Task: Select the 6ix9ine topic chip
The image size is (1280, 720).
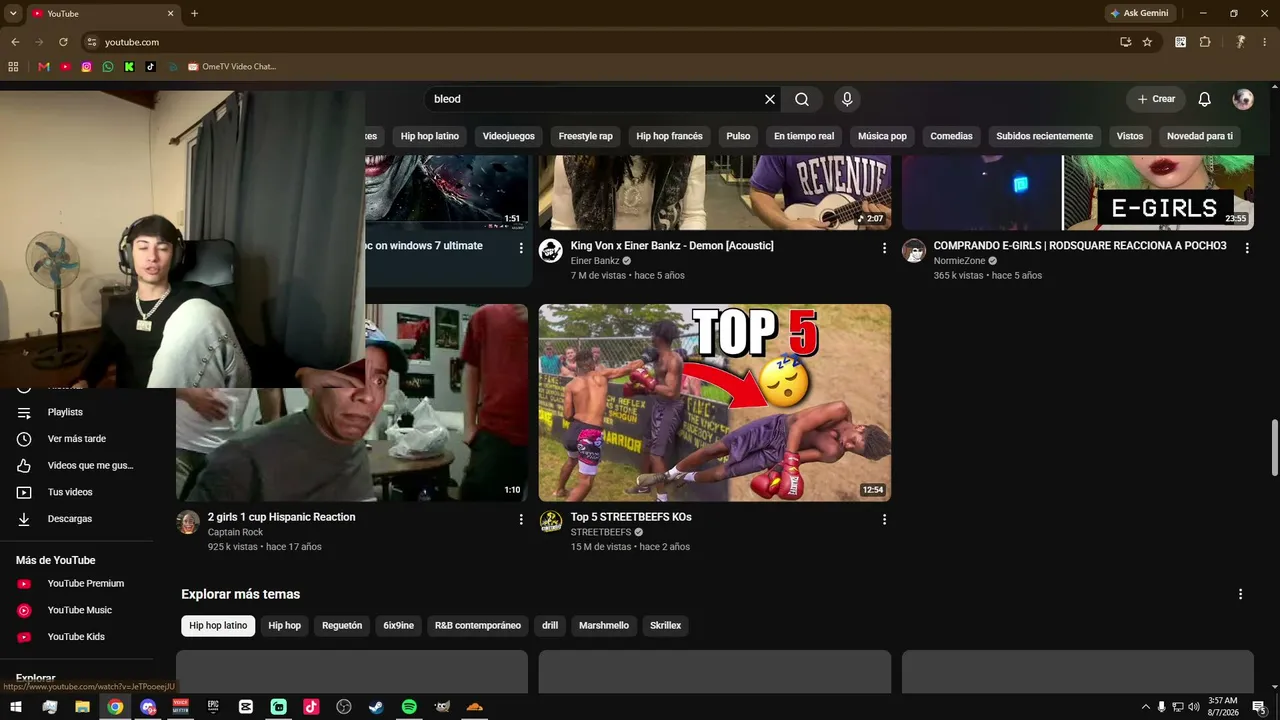Action: [x=398, y=626]
